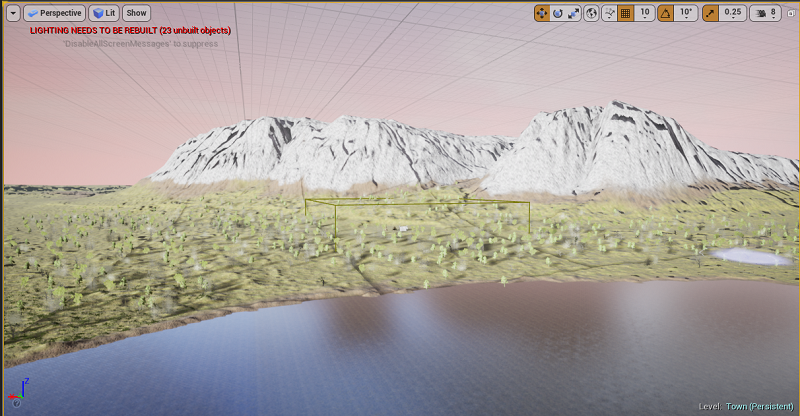Click the 'DisableAllScreenMessages' to suppress hint text

[x=140, y=44]
